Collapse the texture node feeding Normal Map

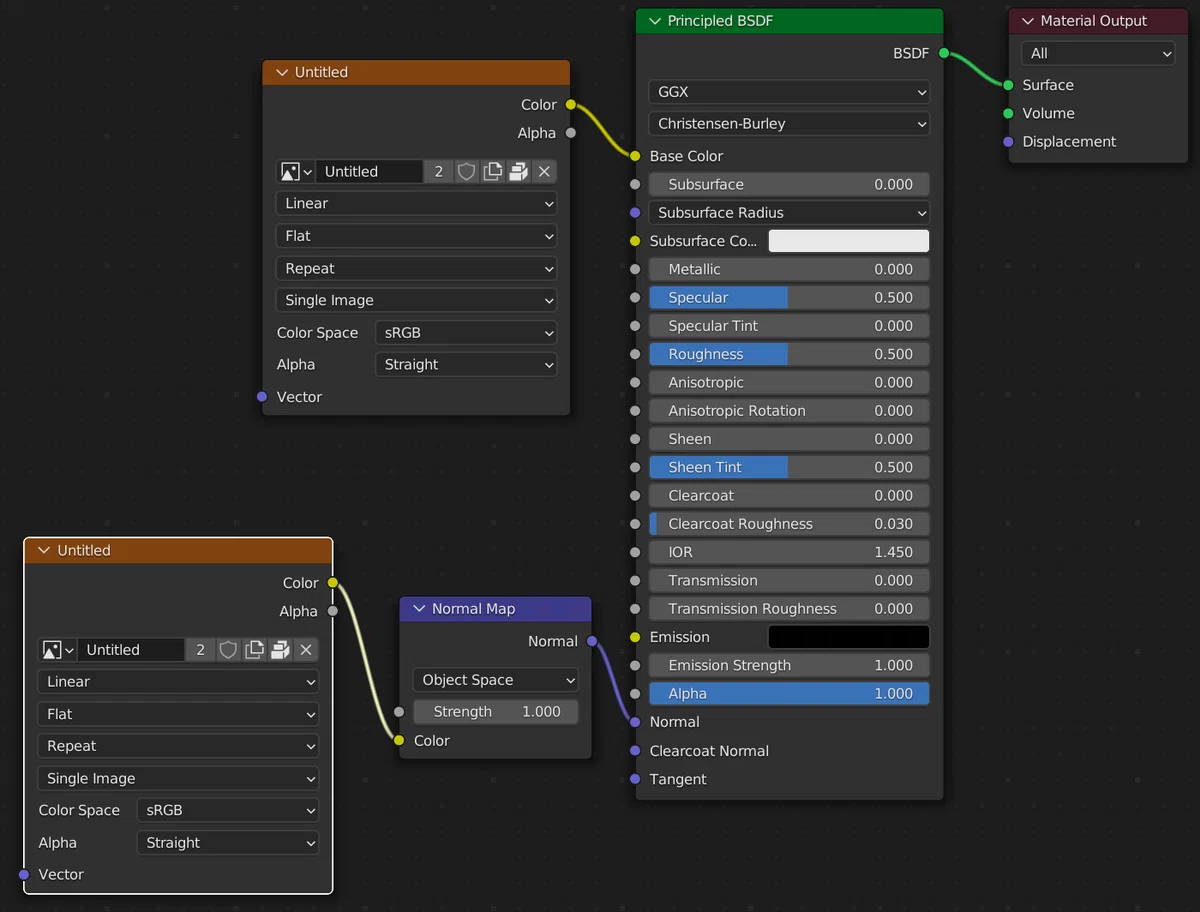coord(44,551)
